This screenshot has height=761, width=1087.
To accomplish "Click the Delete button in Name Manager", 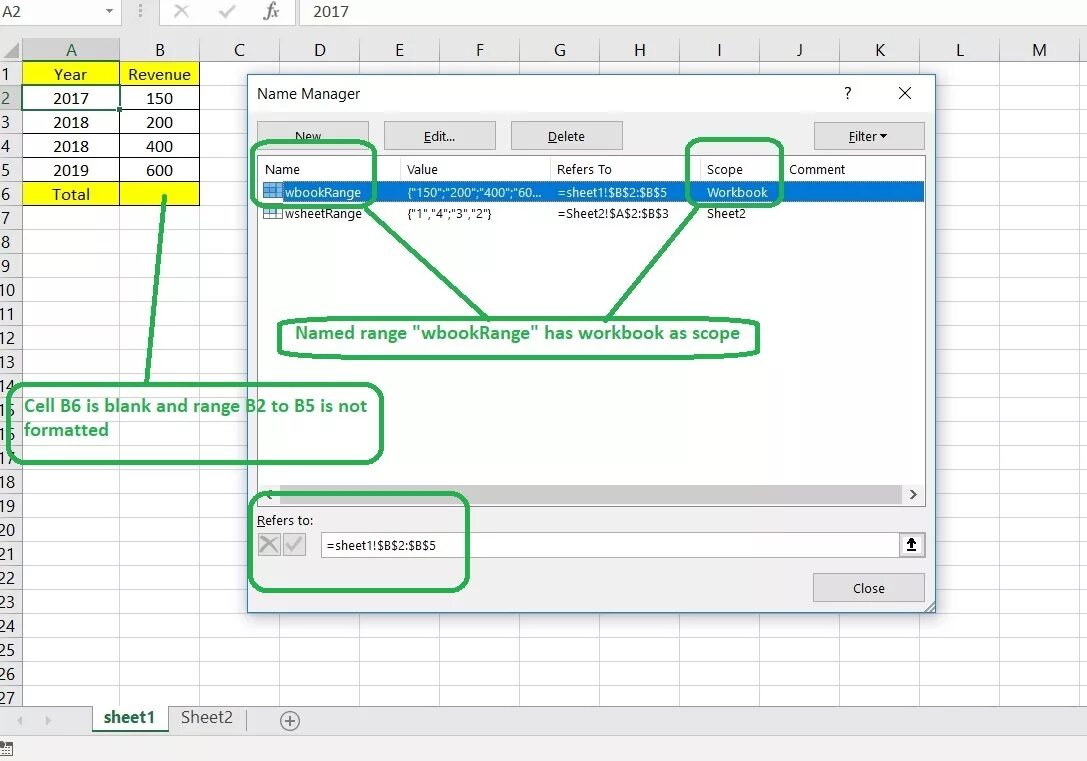I will coord(566,135).
